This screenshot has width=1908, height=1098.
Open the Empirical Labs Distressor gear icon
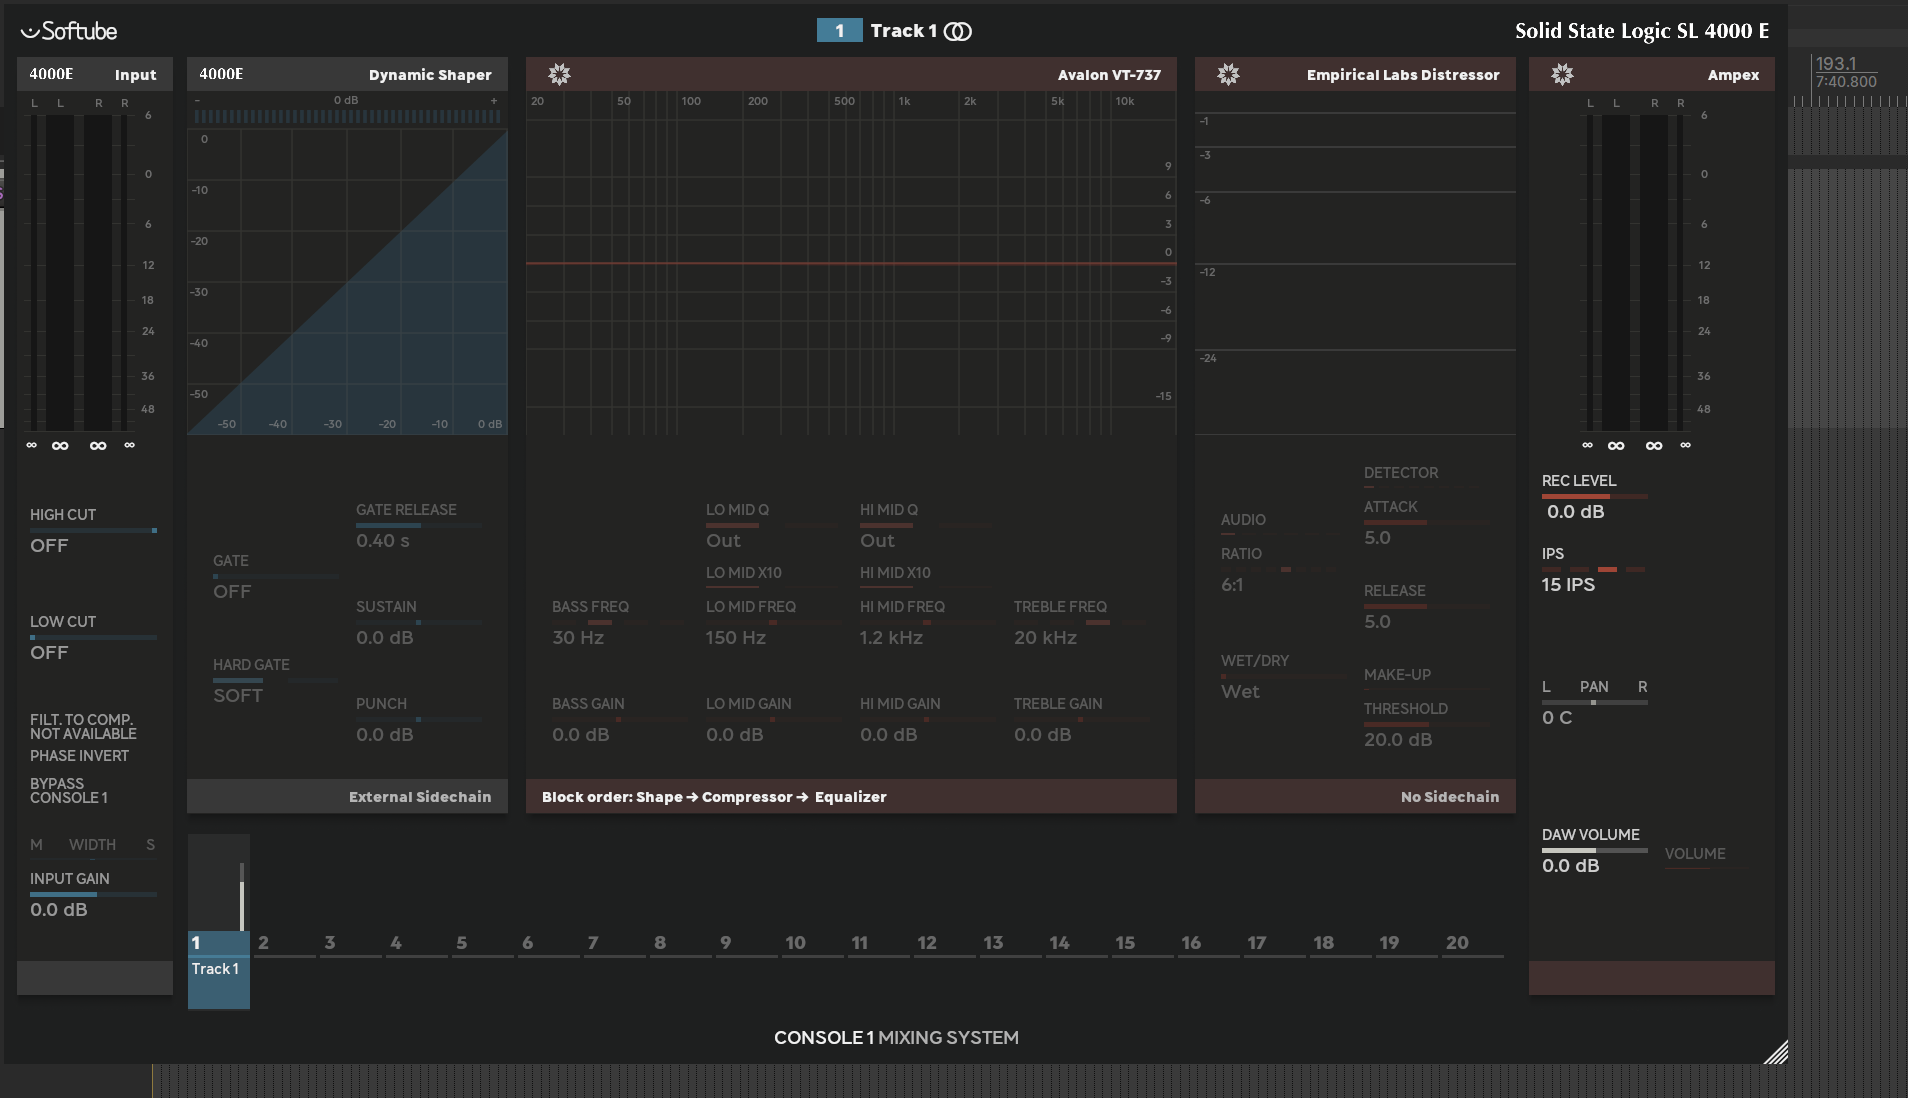pos(1228,74)
